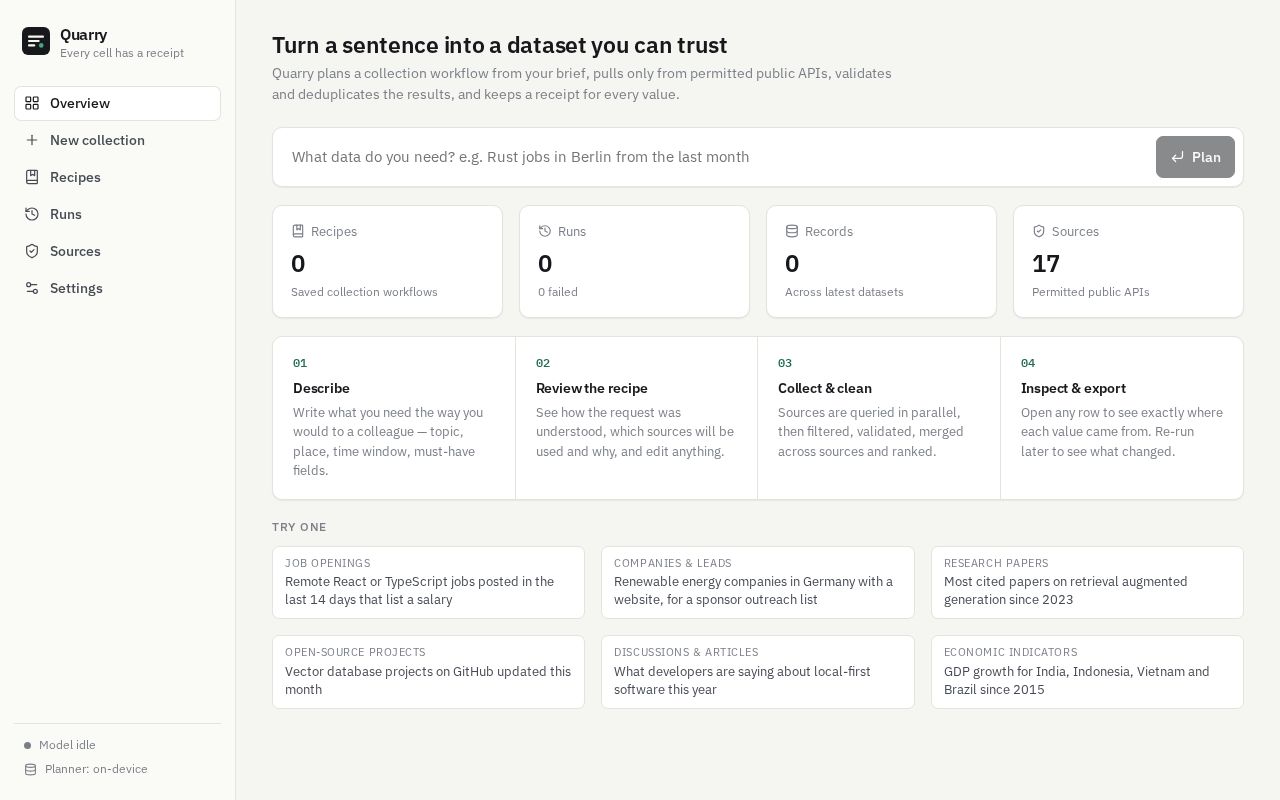Click the Plan button
1280x800 pixels.
1195,157
